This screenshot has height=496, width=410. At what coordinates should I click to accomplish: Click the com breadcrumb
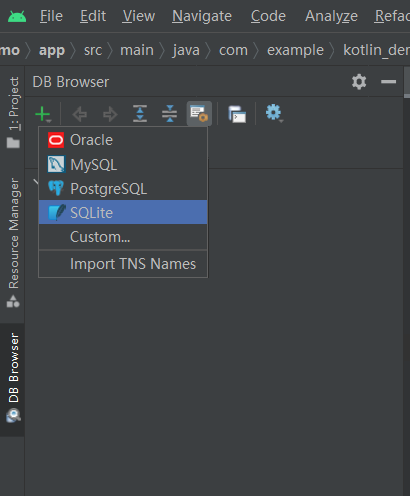(x=233, y=51)
